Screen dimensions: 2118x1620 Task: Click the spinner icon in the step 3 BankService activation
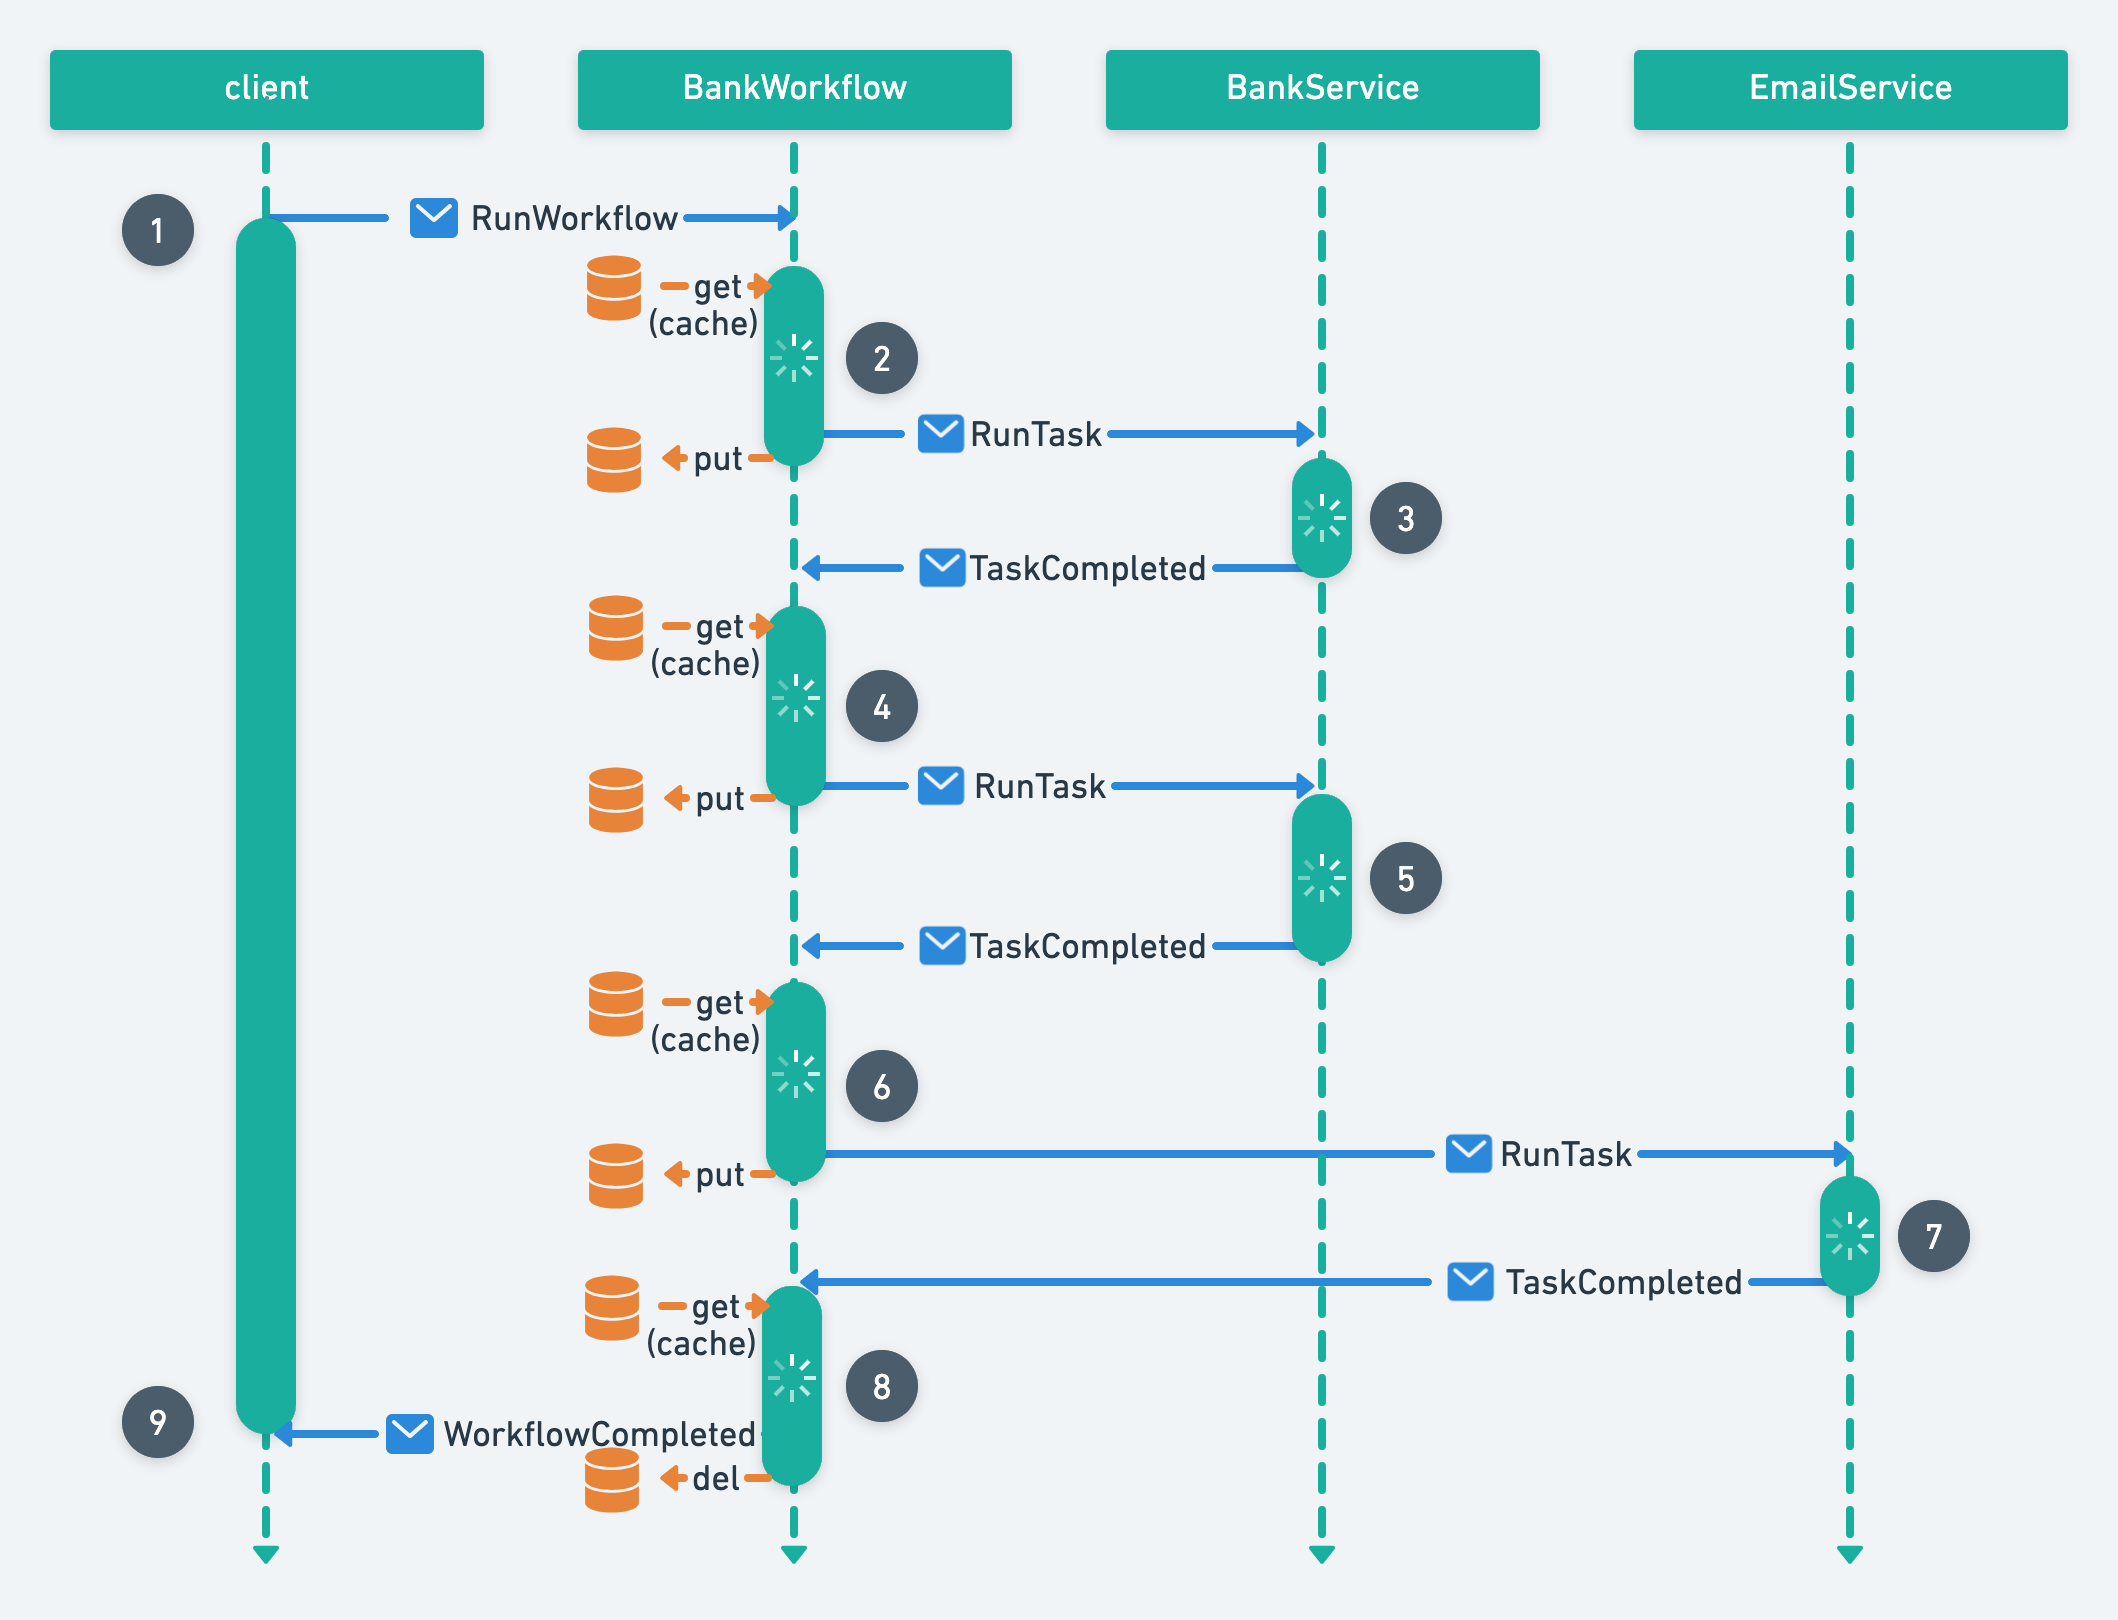(1322, 518)
